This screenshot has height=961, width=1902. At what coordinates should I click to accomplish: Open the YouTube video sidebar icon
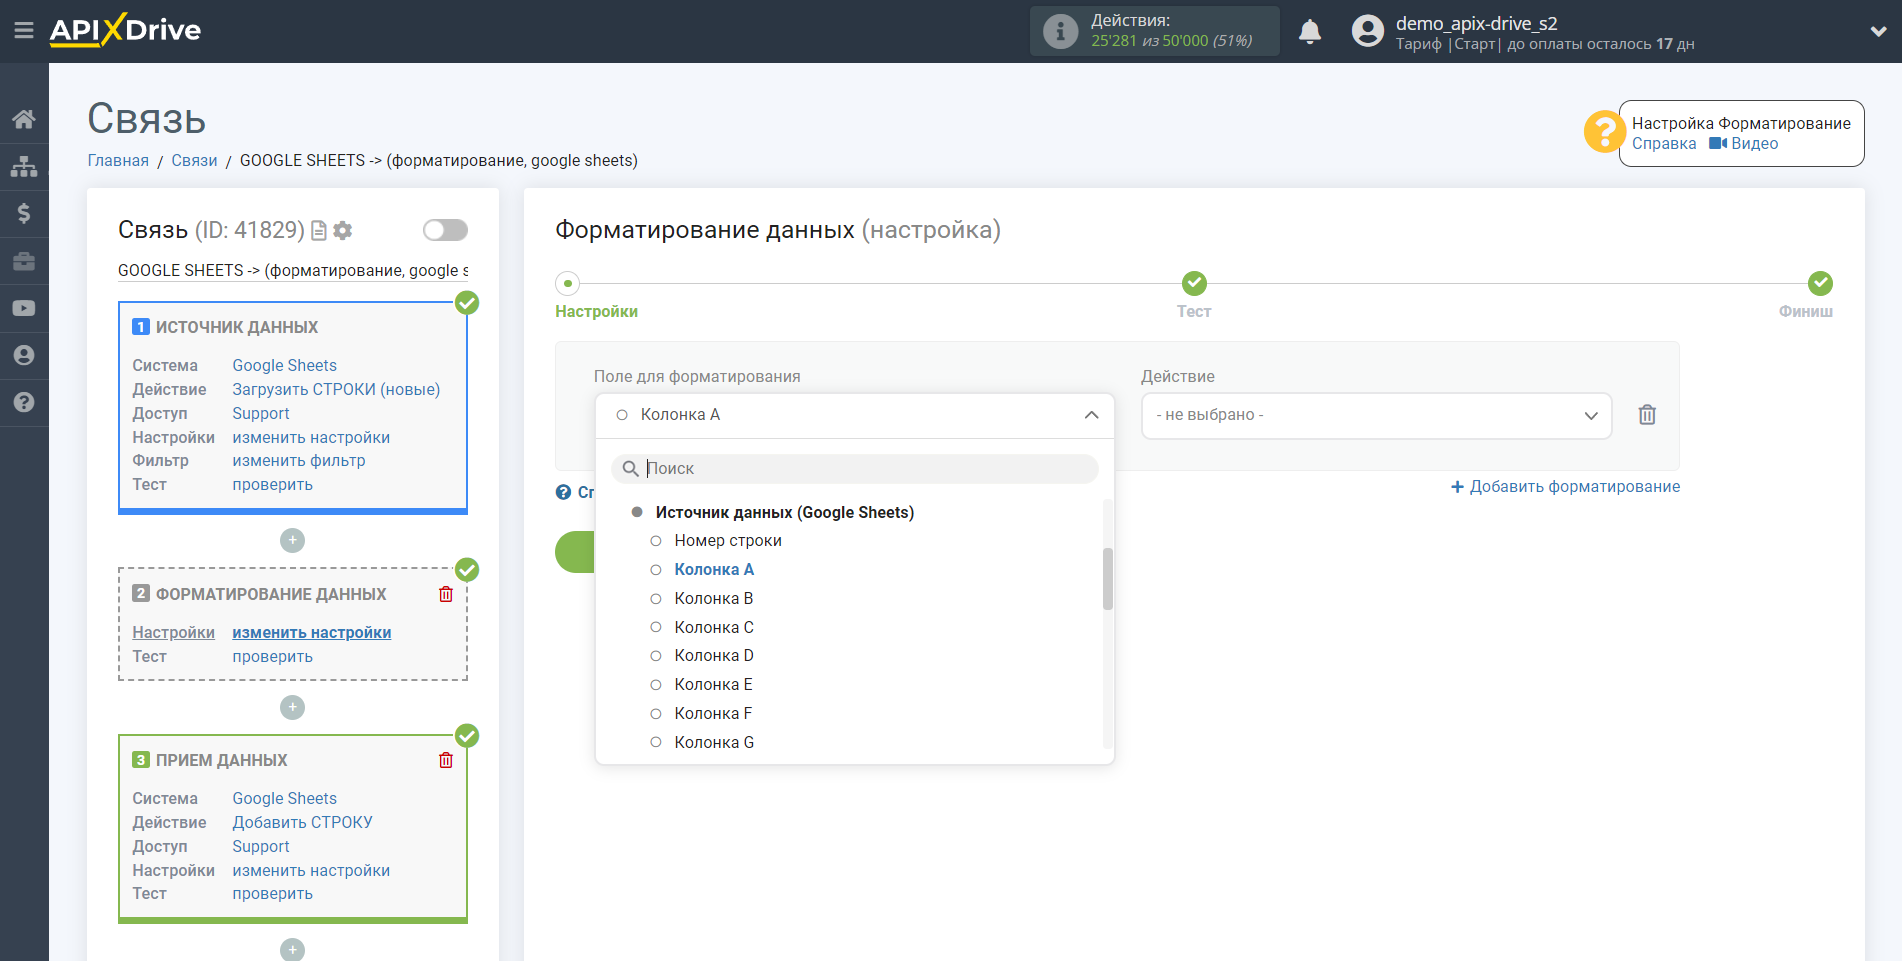pos(24,308)
